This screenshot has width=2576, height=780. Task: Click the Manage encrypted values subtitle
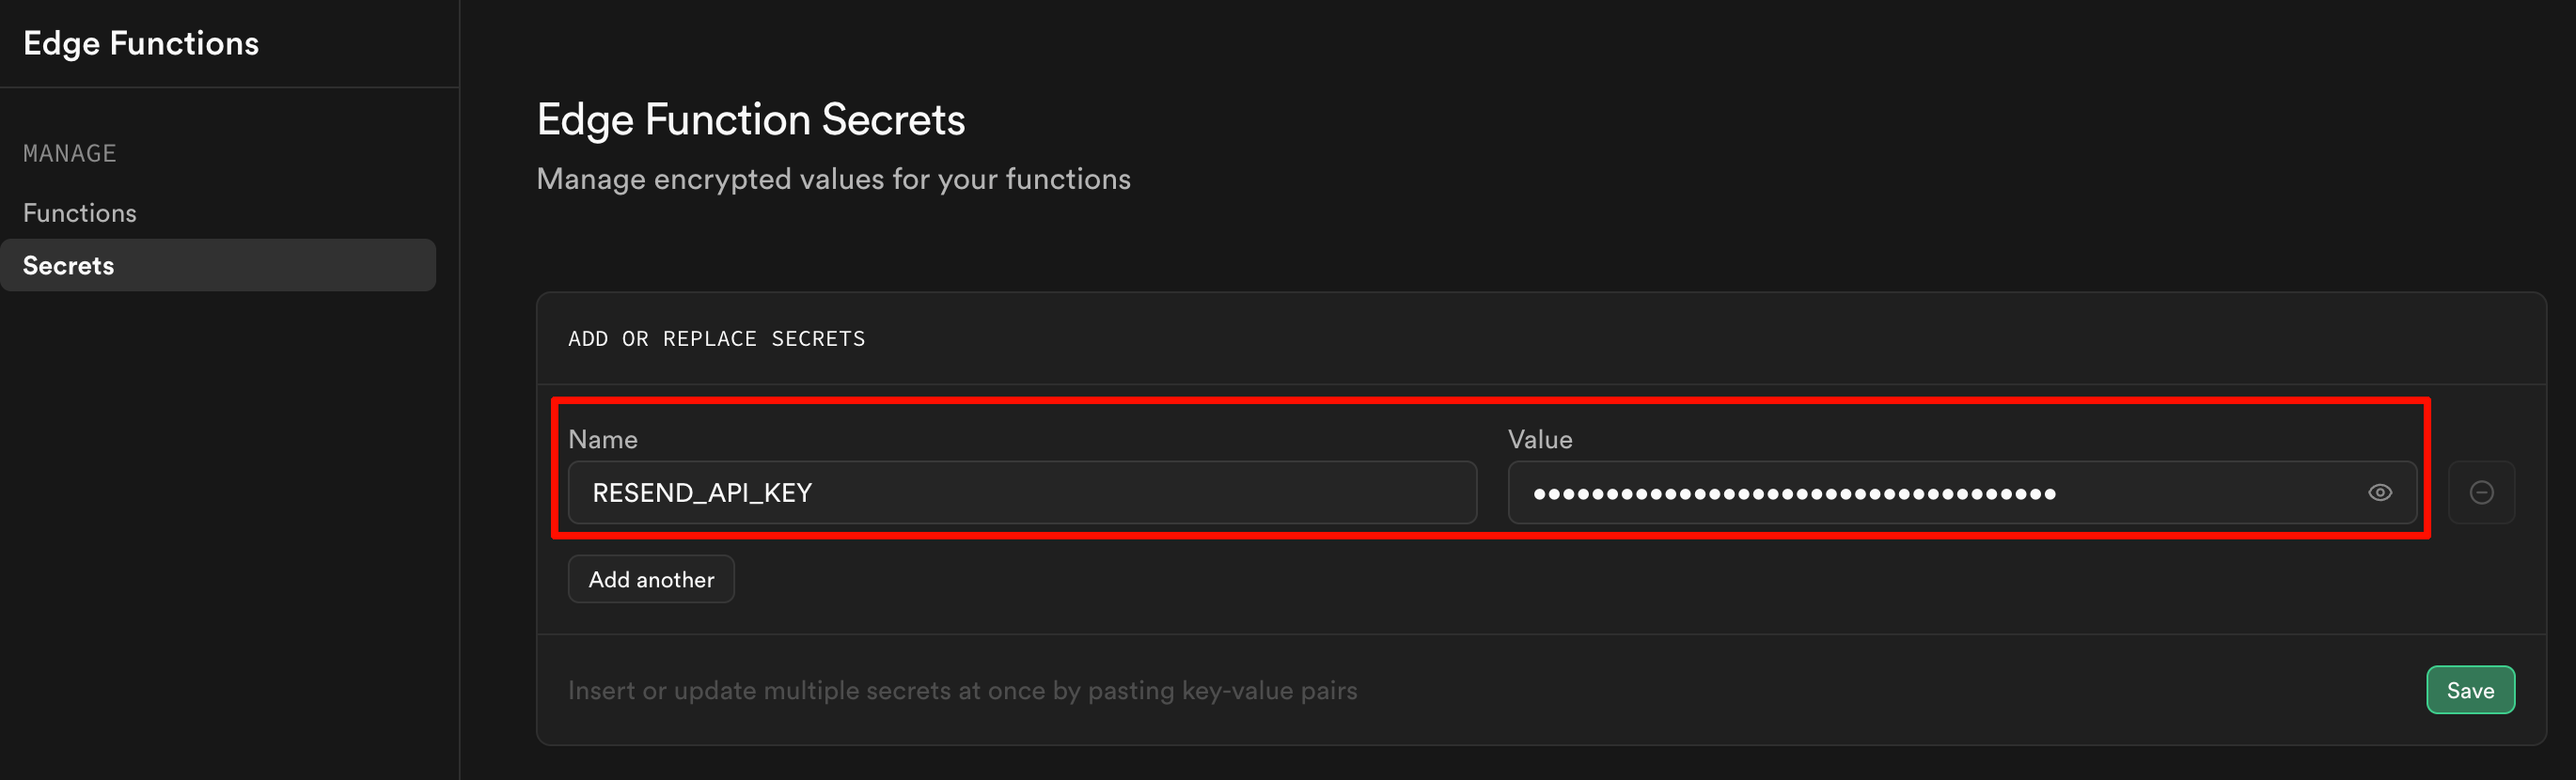[833, 179]
